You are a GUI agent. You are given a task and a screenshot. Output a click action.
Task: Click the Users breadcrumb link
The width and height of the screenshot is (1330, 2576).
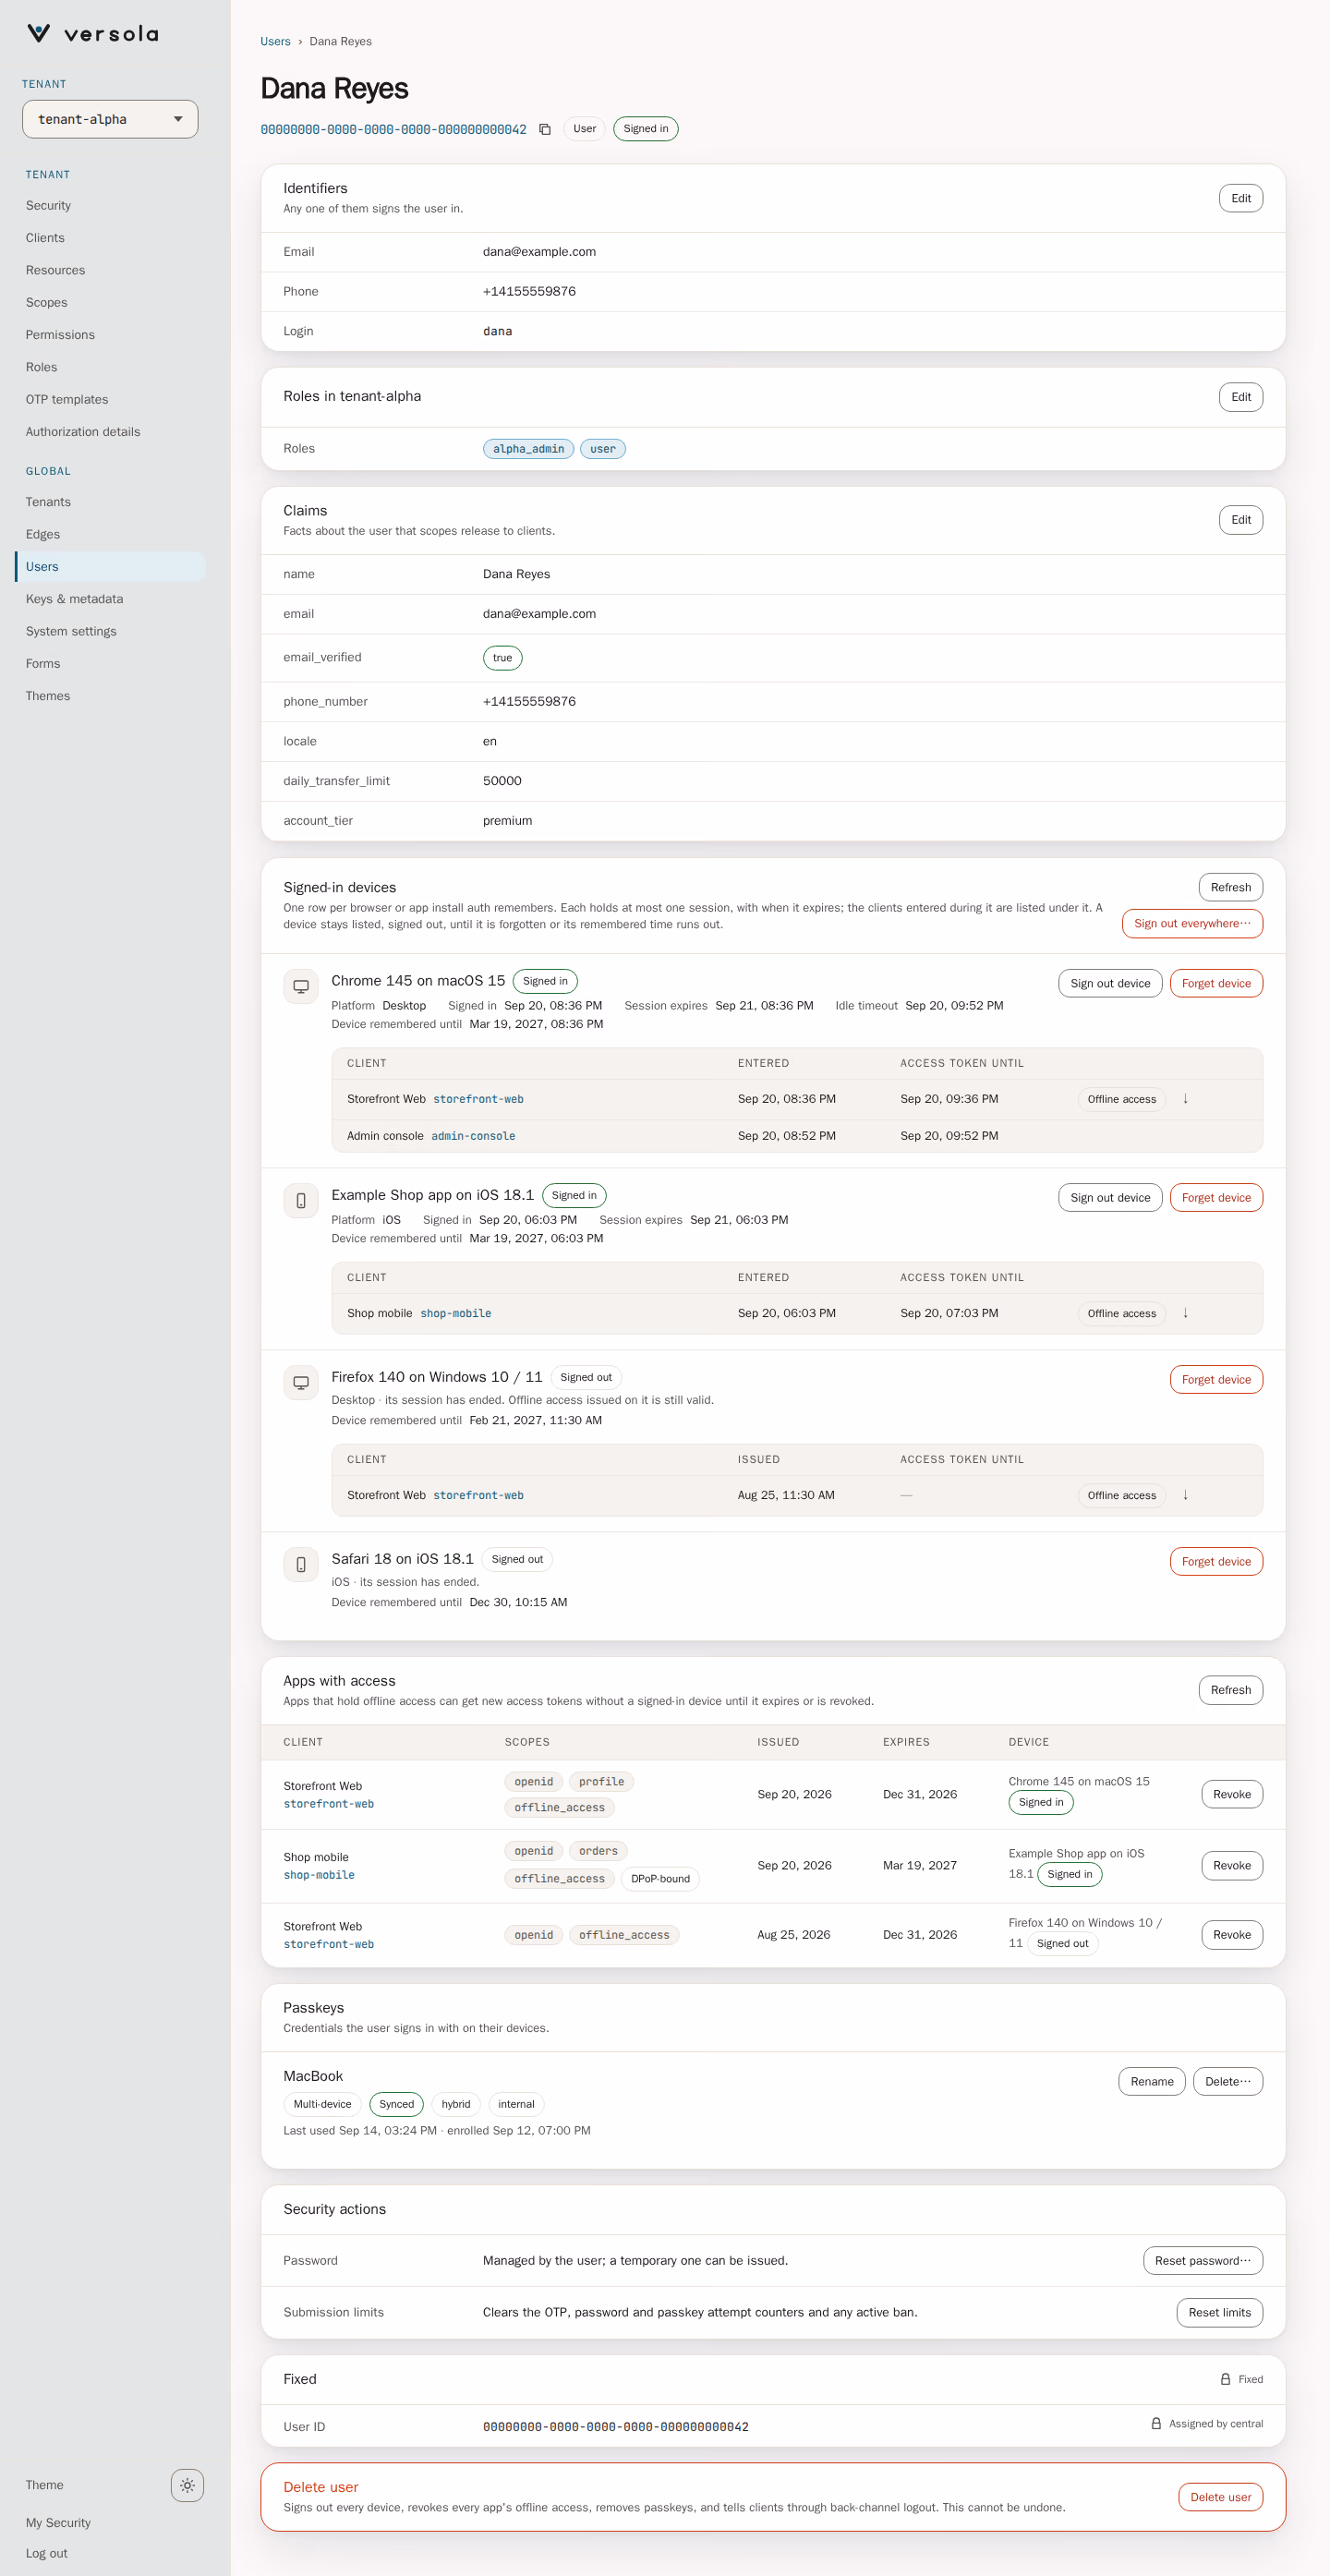click(275, 41)
